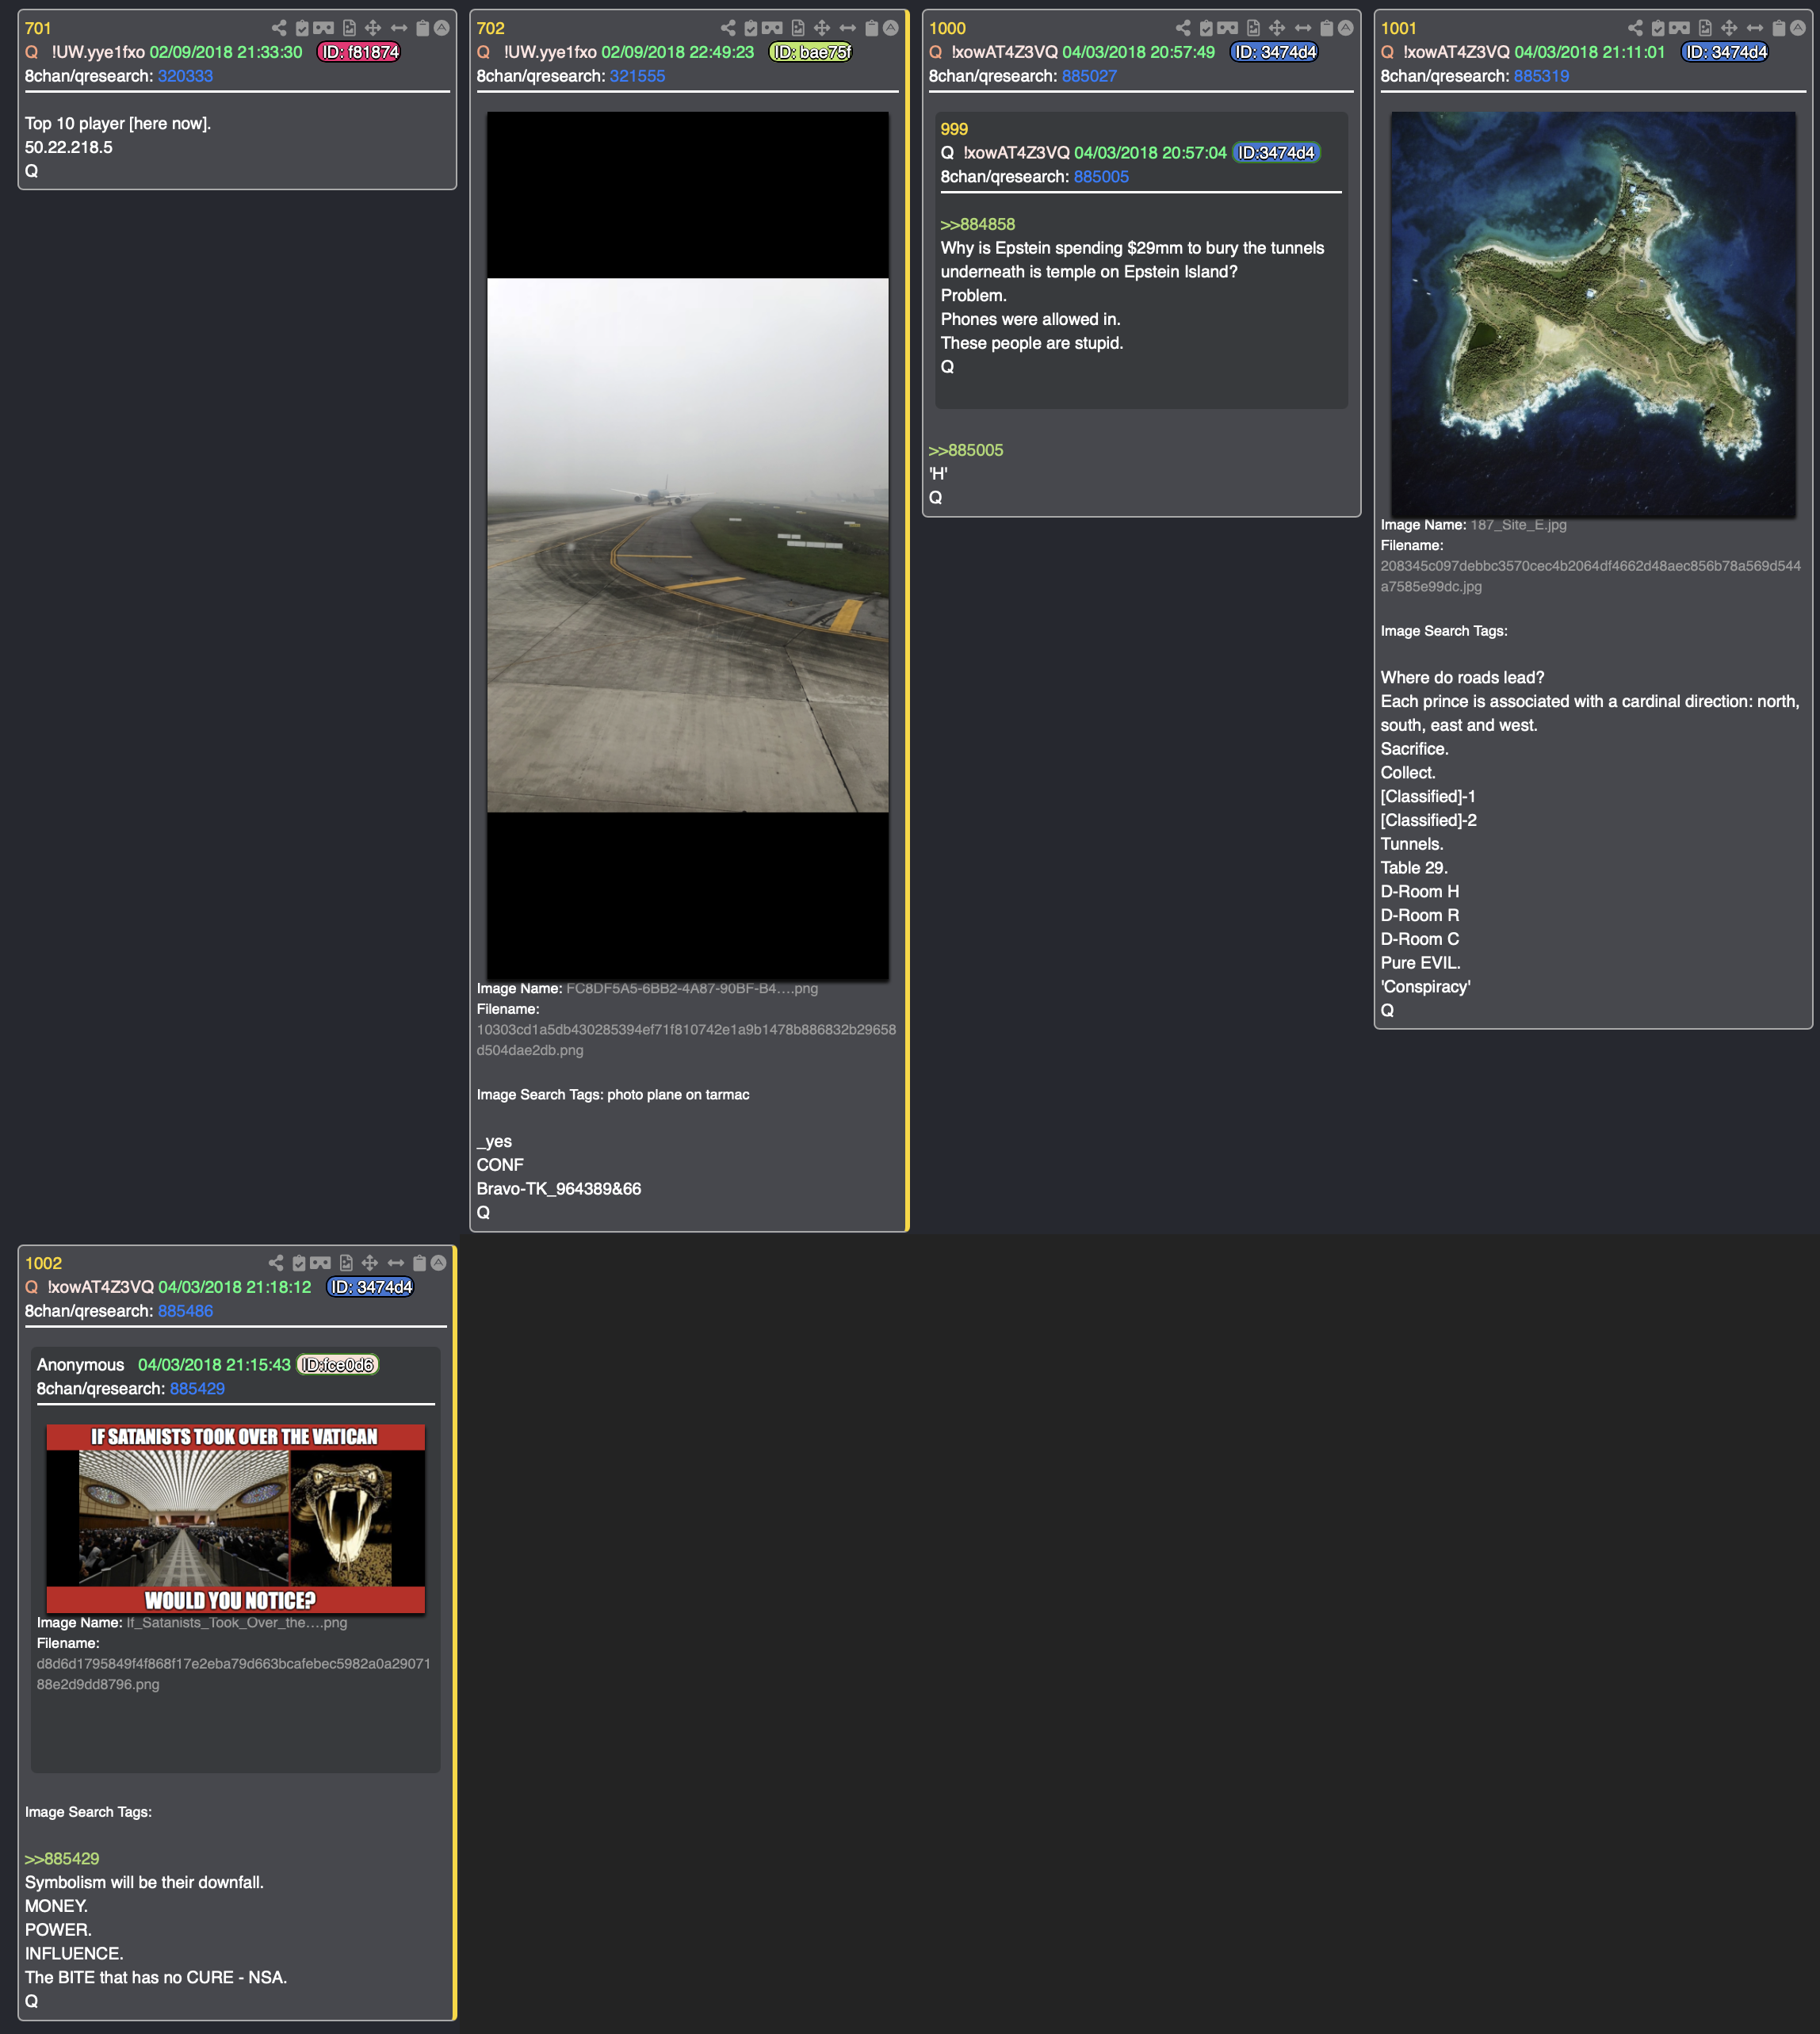
Task: Click clipboard-check icon on post 1002
Action: pyautogui.click(x=299, y=1263)
